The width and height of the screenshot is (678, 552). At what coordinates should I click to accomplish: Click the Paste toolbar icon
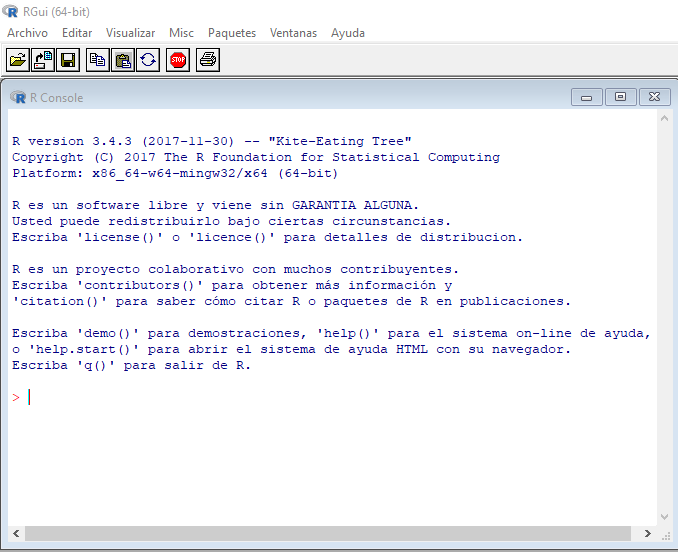pyautogui.click(x=122, y=60)
